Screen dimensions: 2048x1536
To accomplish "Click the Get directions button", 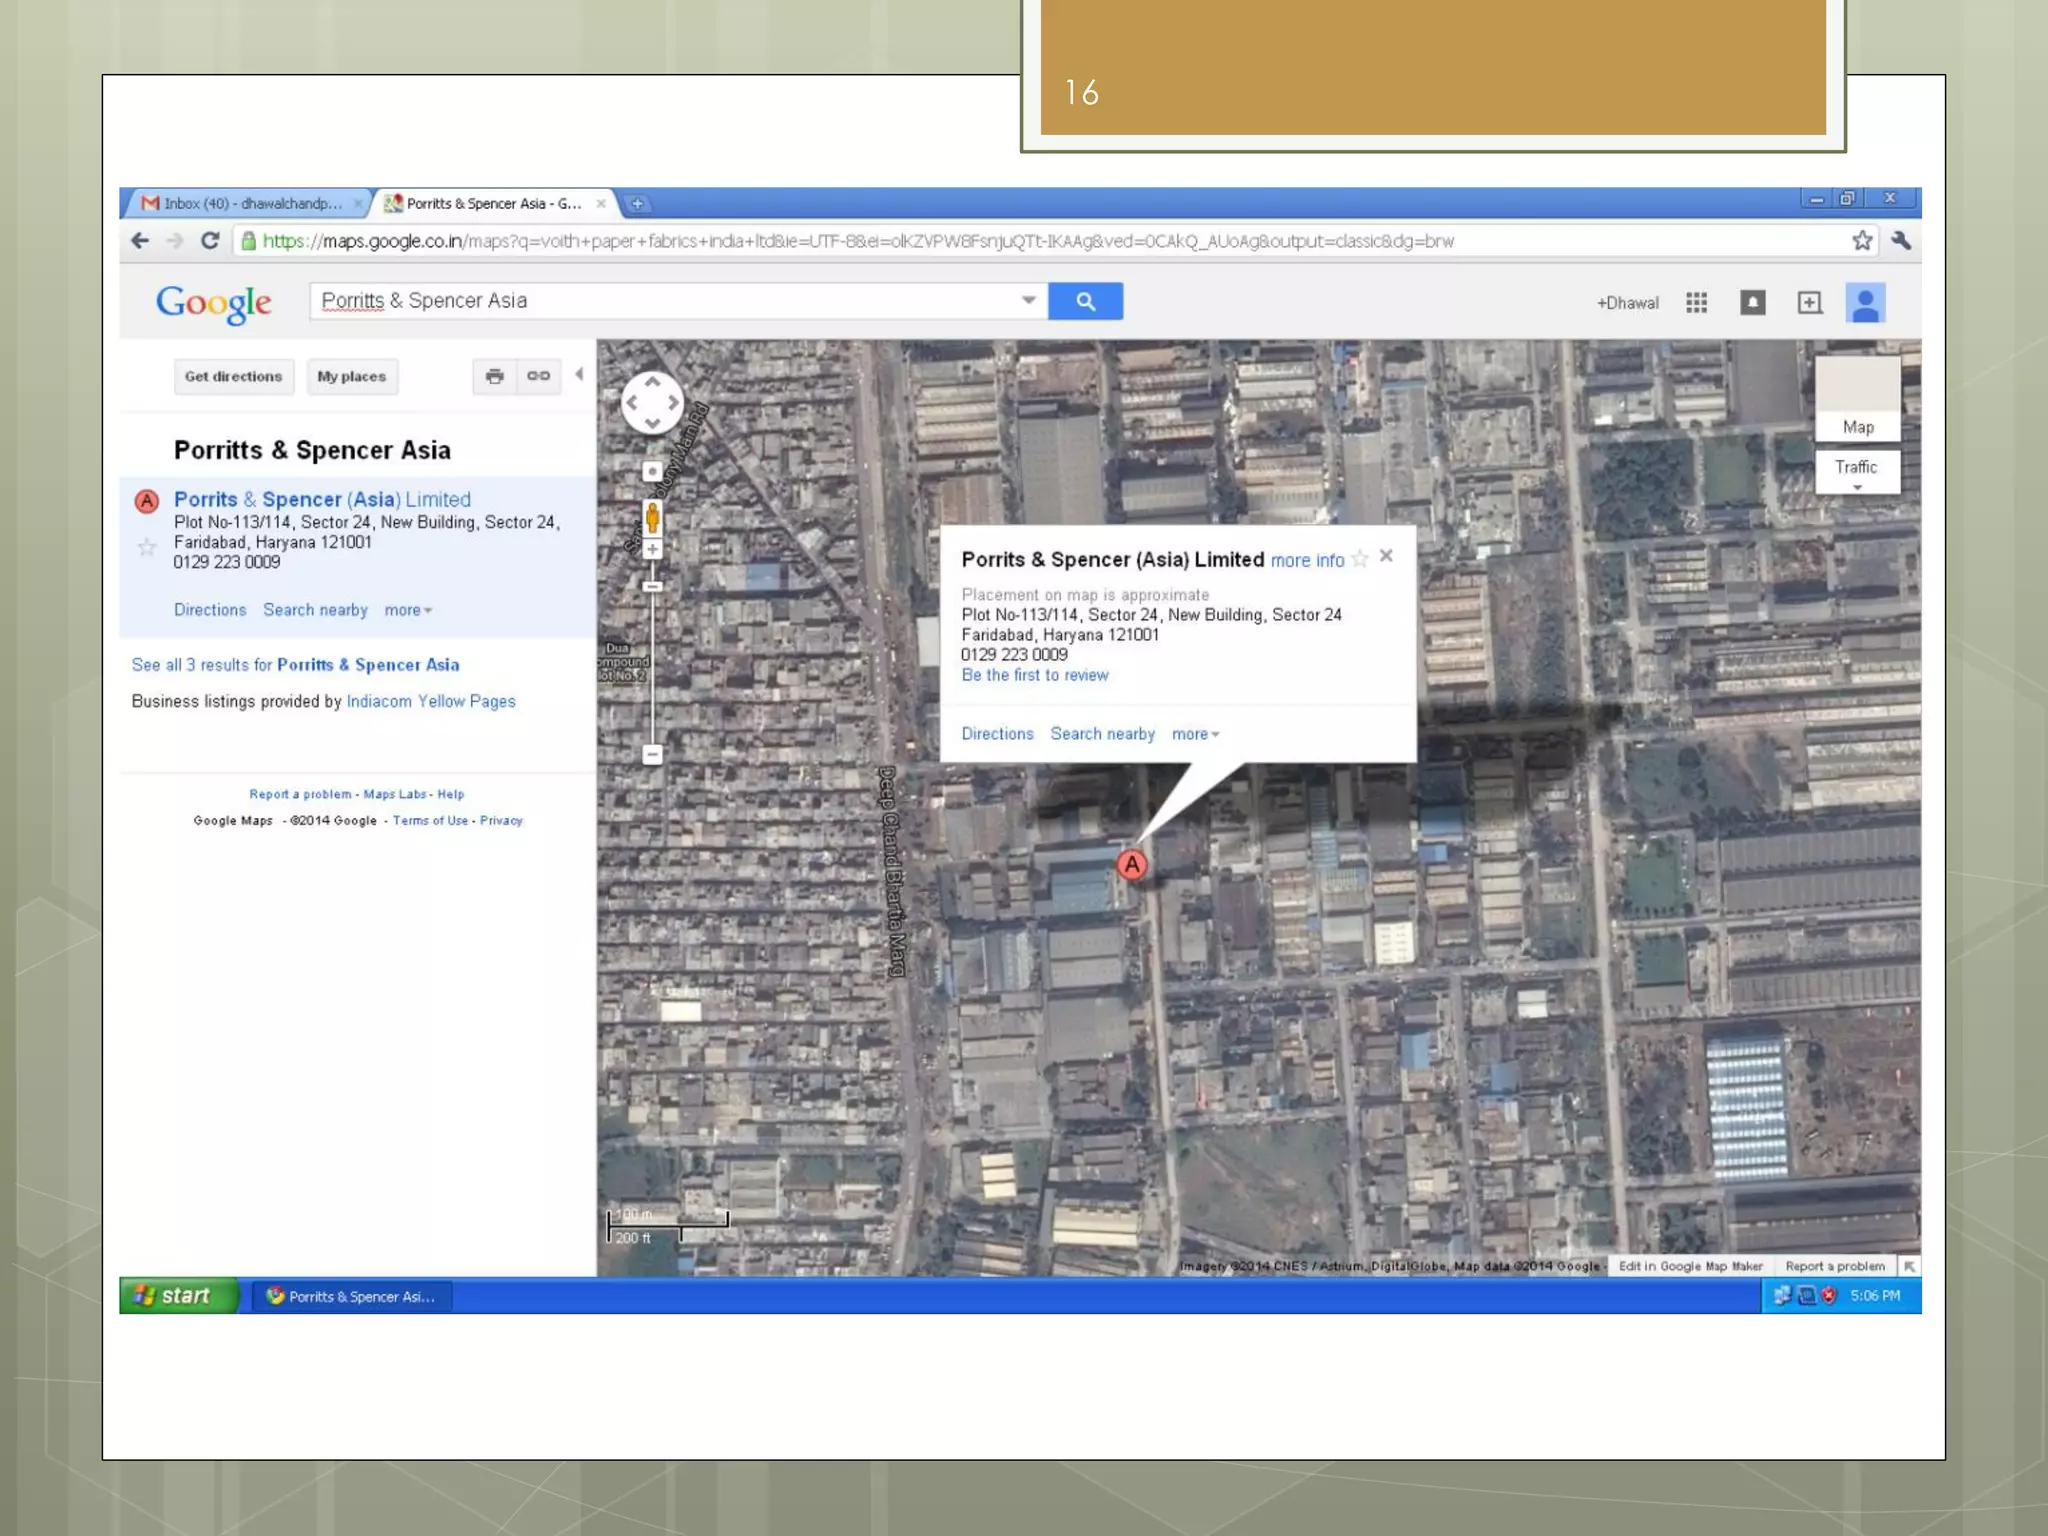I will 233,377.
